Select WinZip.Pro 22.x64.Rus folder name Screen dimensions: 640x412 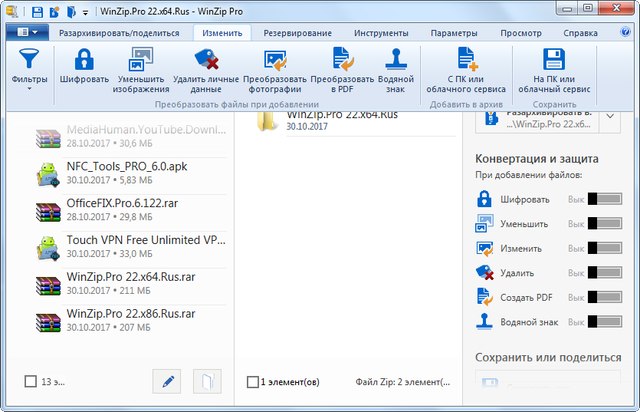(342, 115)
